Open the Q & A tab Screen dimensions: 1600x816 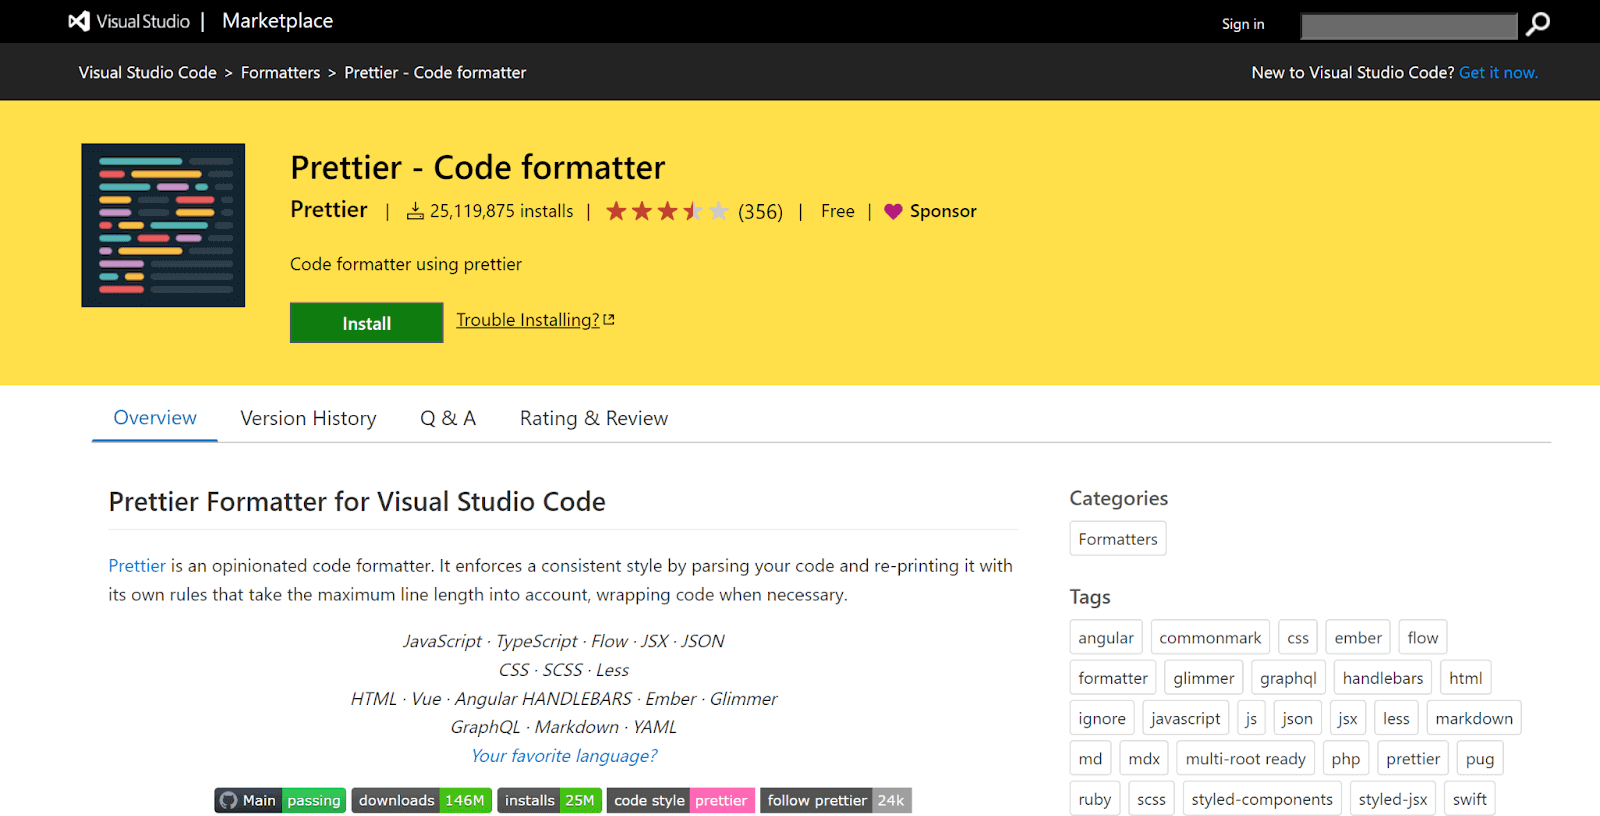tap(447, 418)
